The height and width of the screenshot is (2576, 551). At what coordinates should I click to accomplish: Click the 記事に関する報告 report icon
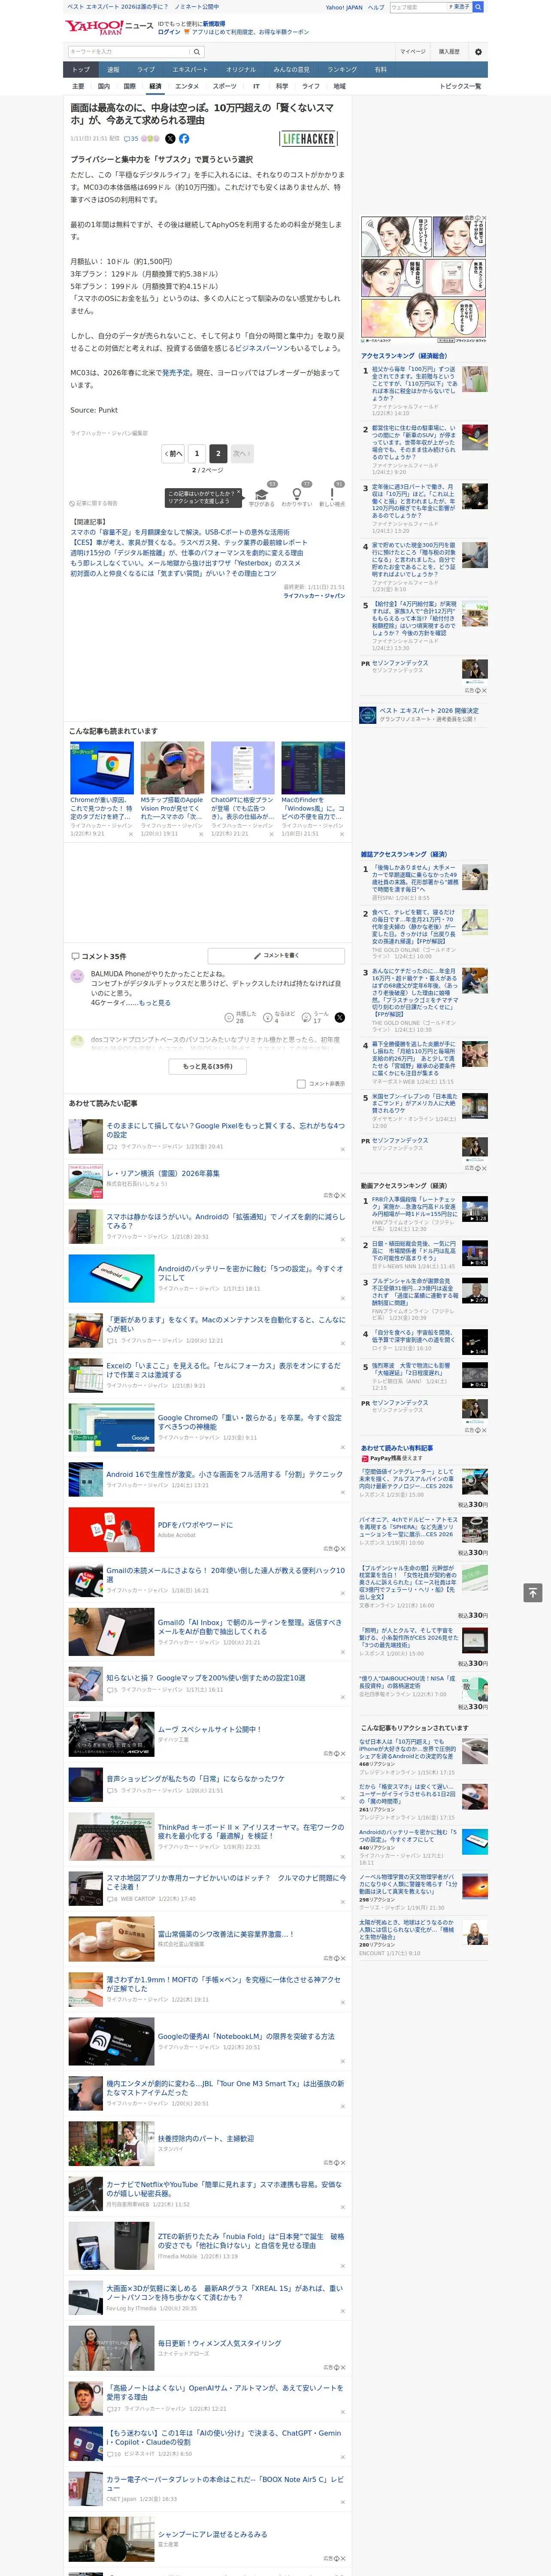93,503
